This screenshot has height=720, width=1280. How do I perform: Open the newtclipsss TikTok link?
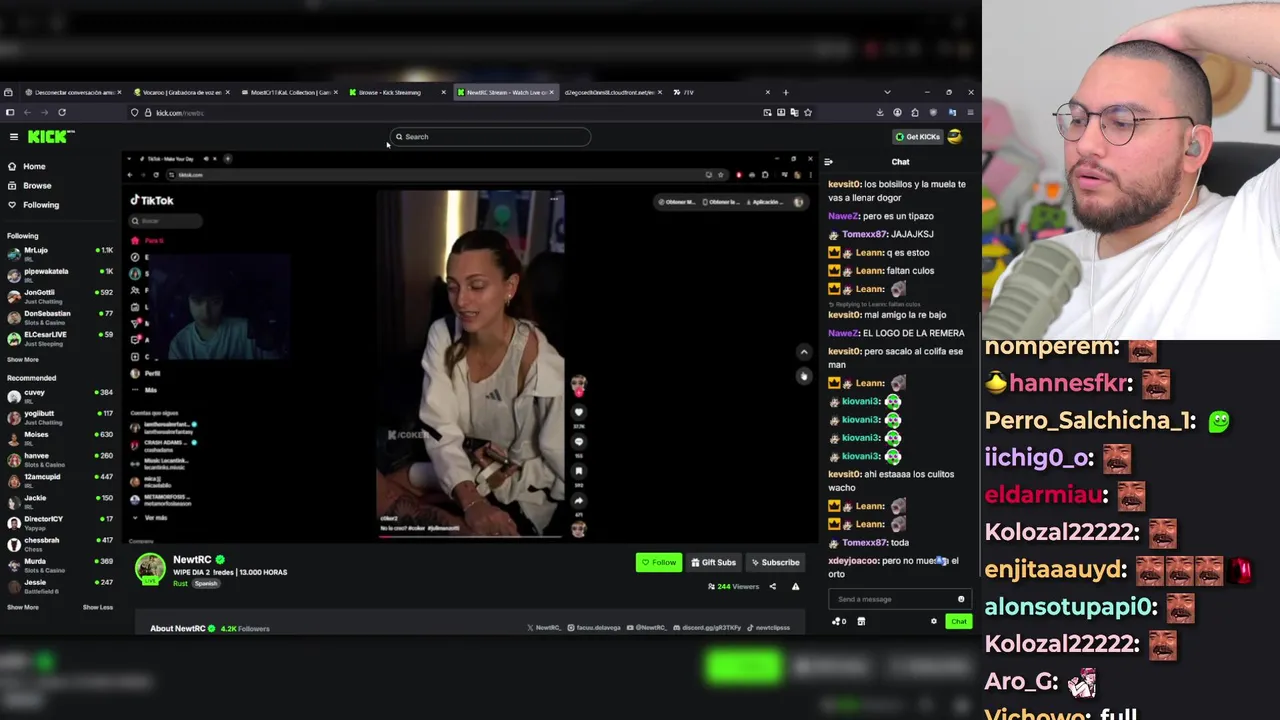pyautogui.click(x=768, y=628)
